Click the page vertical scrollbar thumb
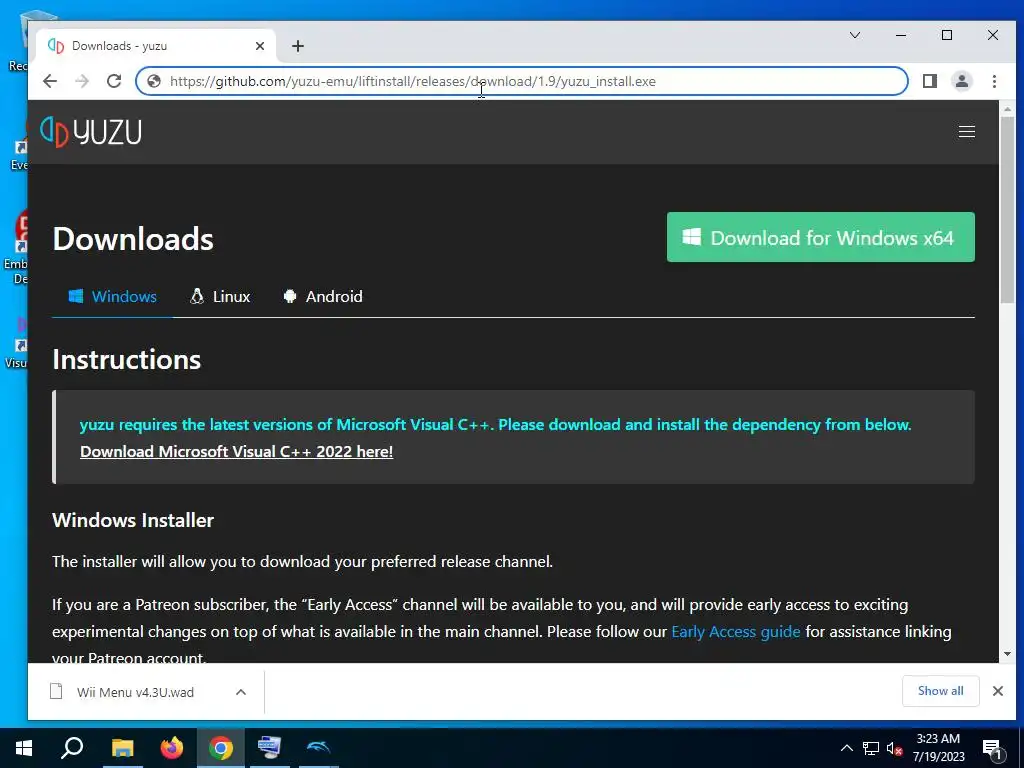The height and width of the screenshot is (768, 1024). (x=1008, y=209)
